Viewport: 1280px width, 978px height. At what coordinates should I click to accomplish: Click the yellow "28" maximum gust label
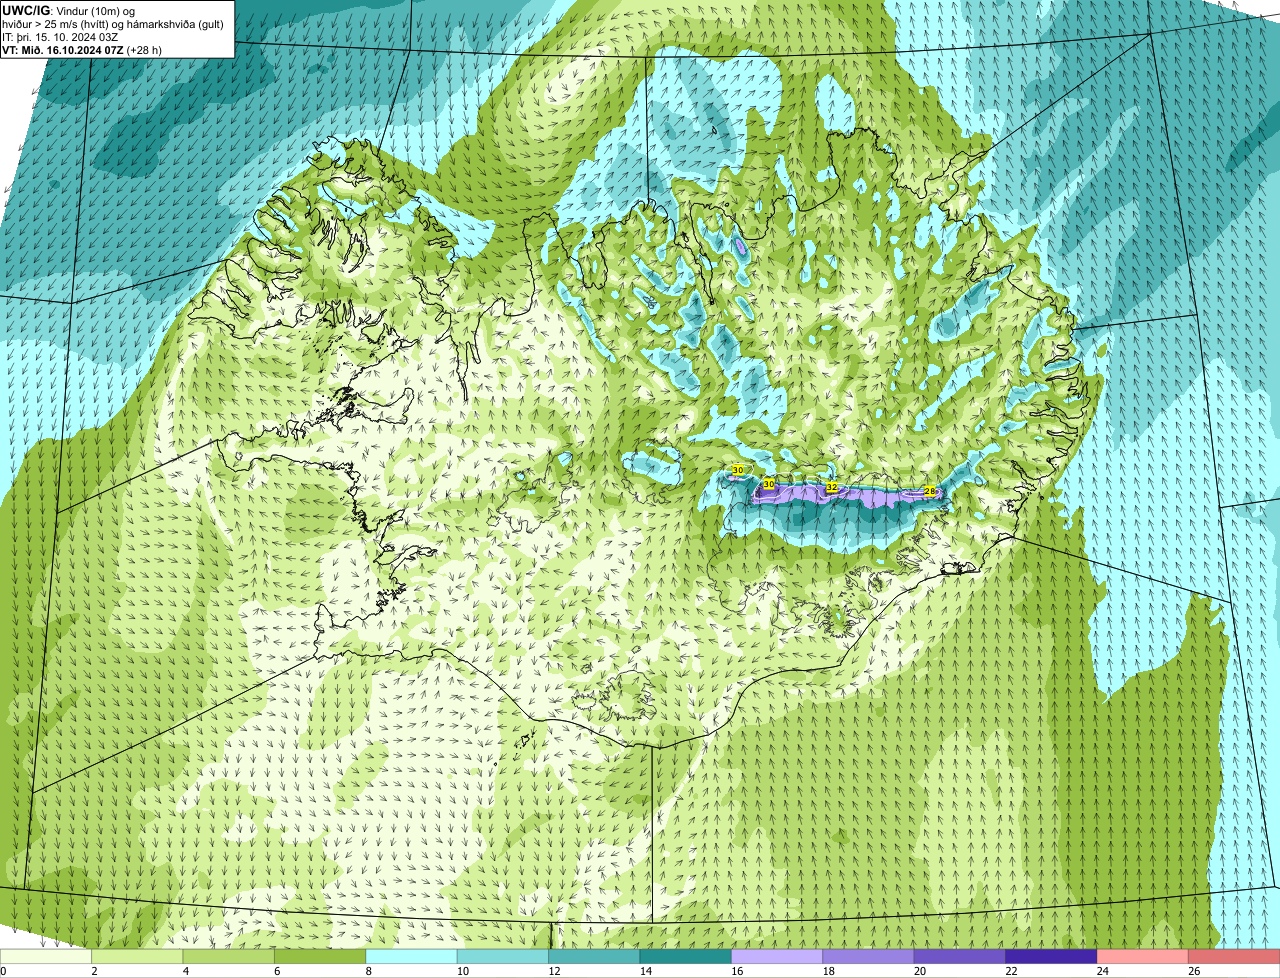click(x=929, y=491)
